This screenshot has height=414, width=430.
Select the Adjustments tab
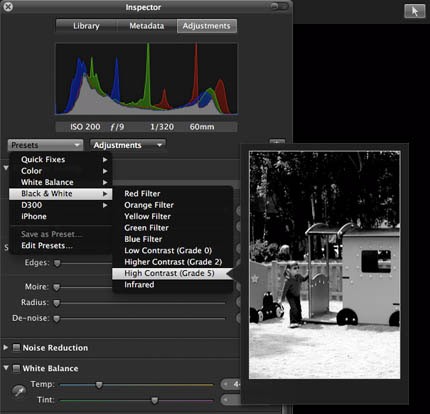207,26
